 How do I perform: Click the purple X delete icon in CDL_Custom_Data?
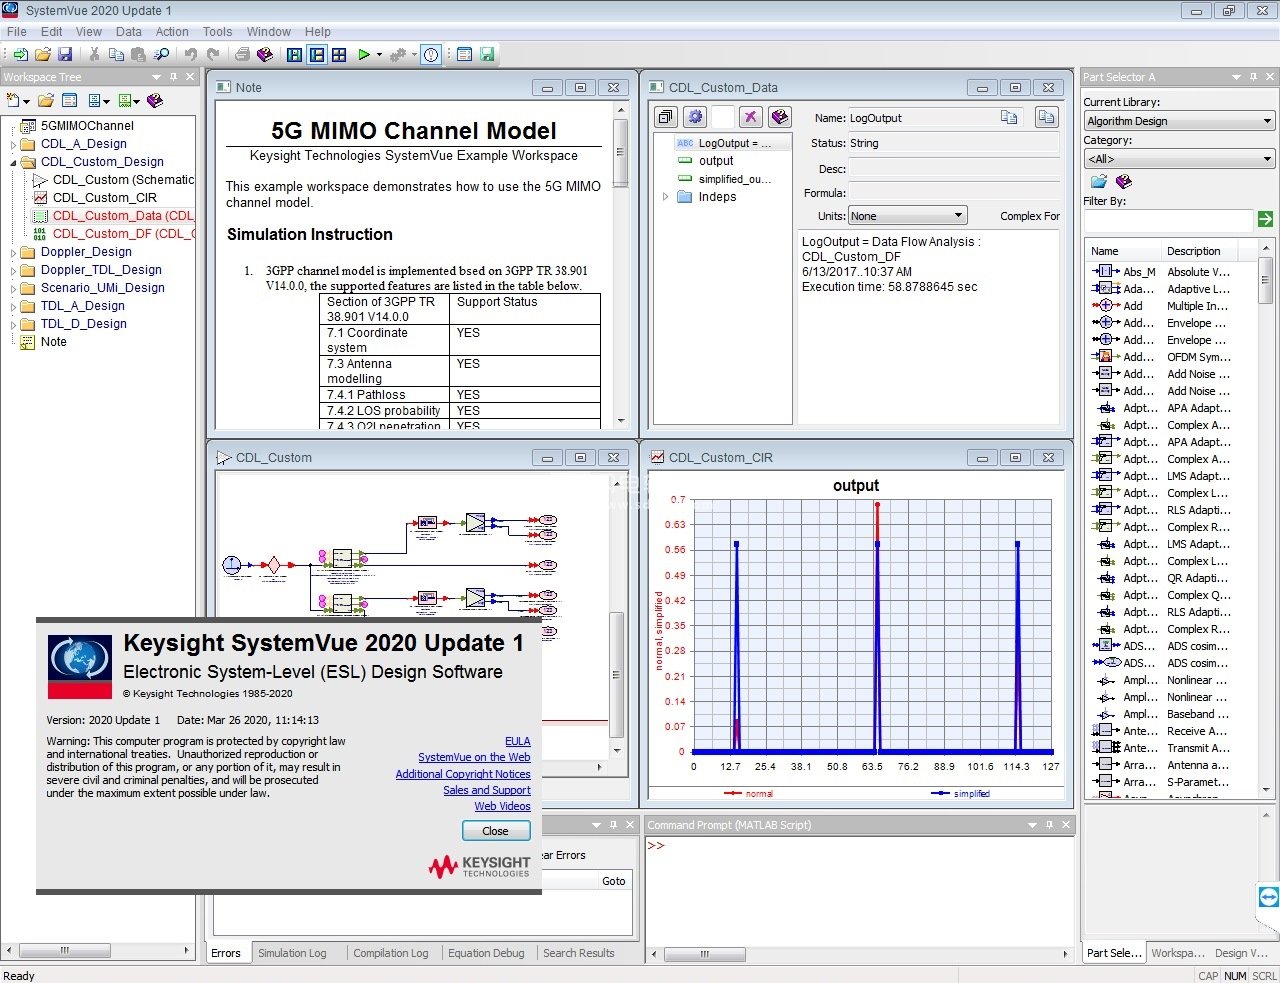[x=751, y=117]
